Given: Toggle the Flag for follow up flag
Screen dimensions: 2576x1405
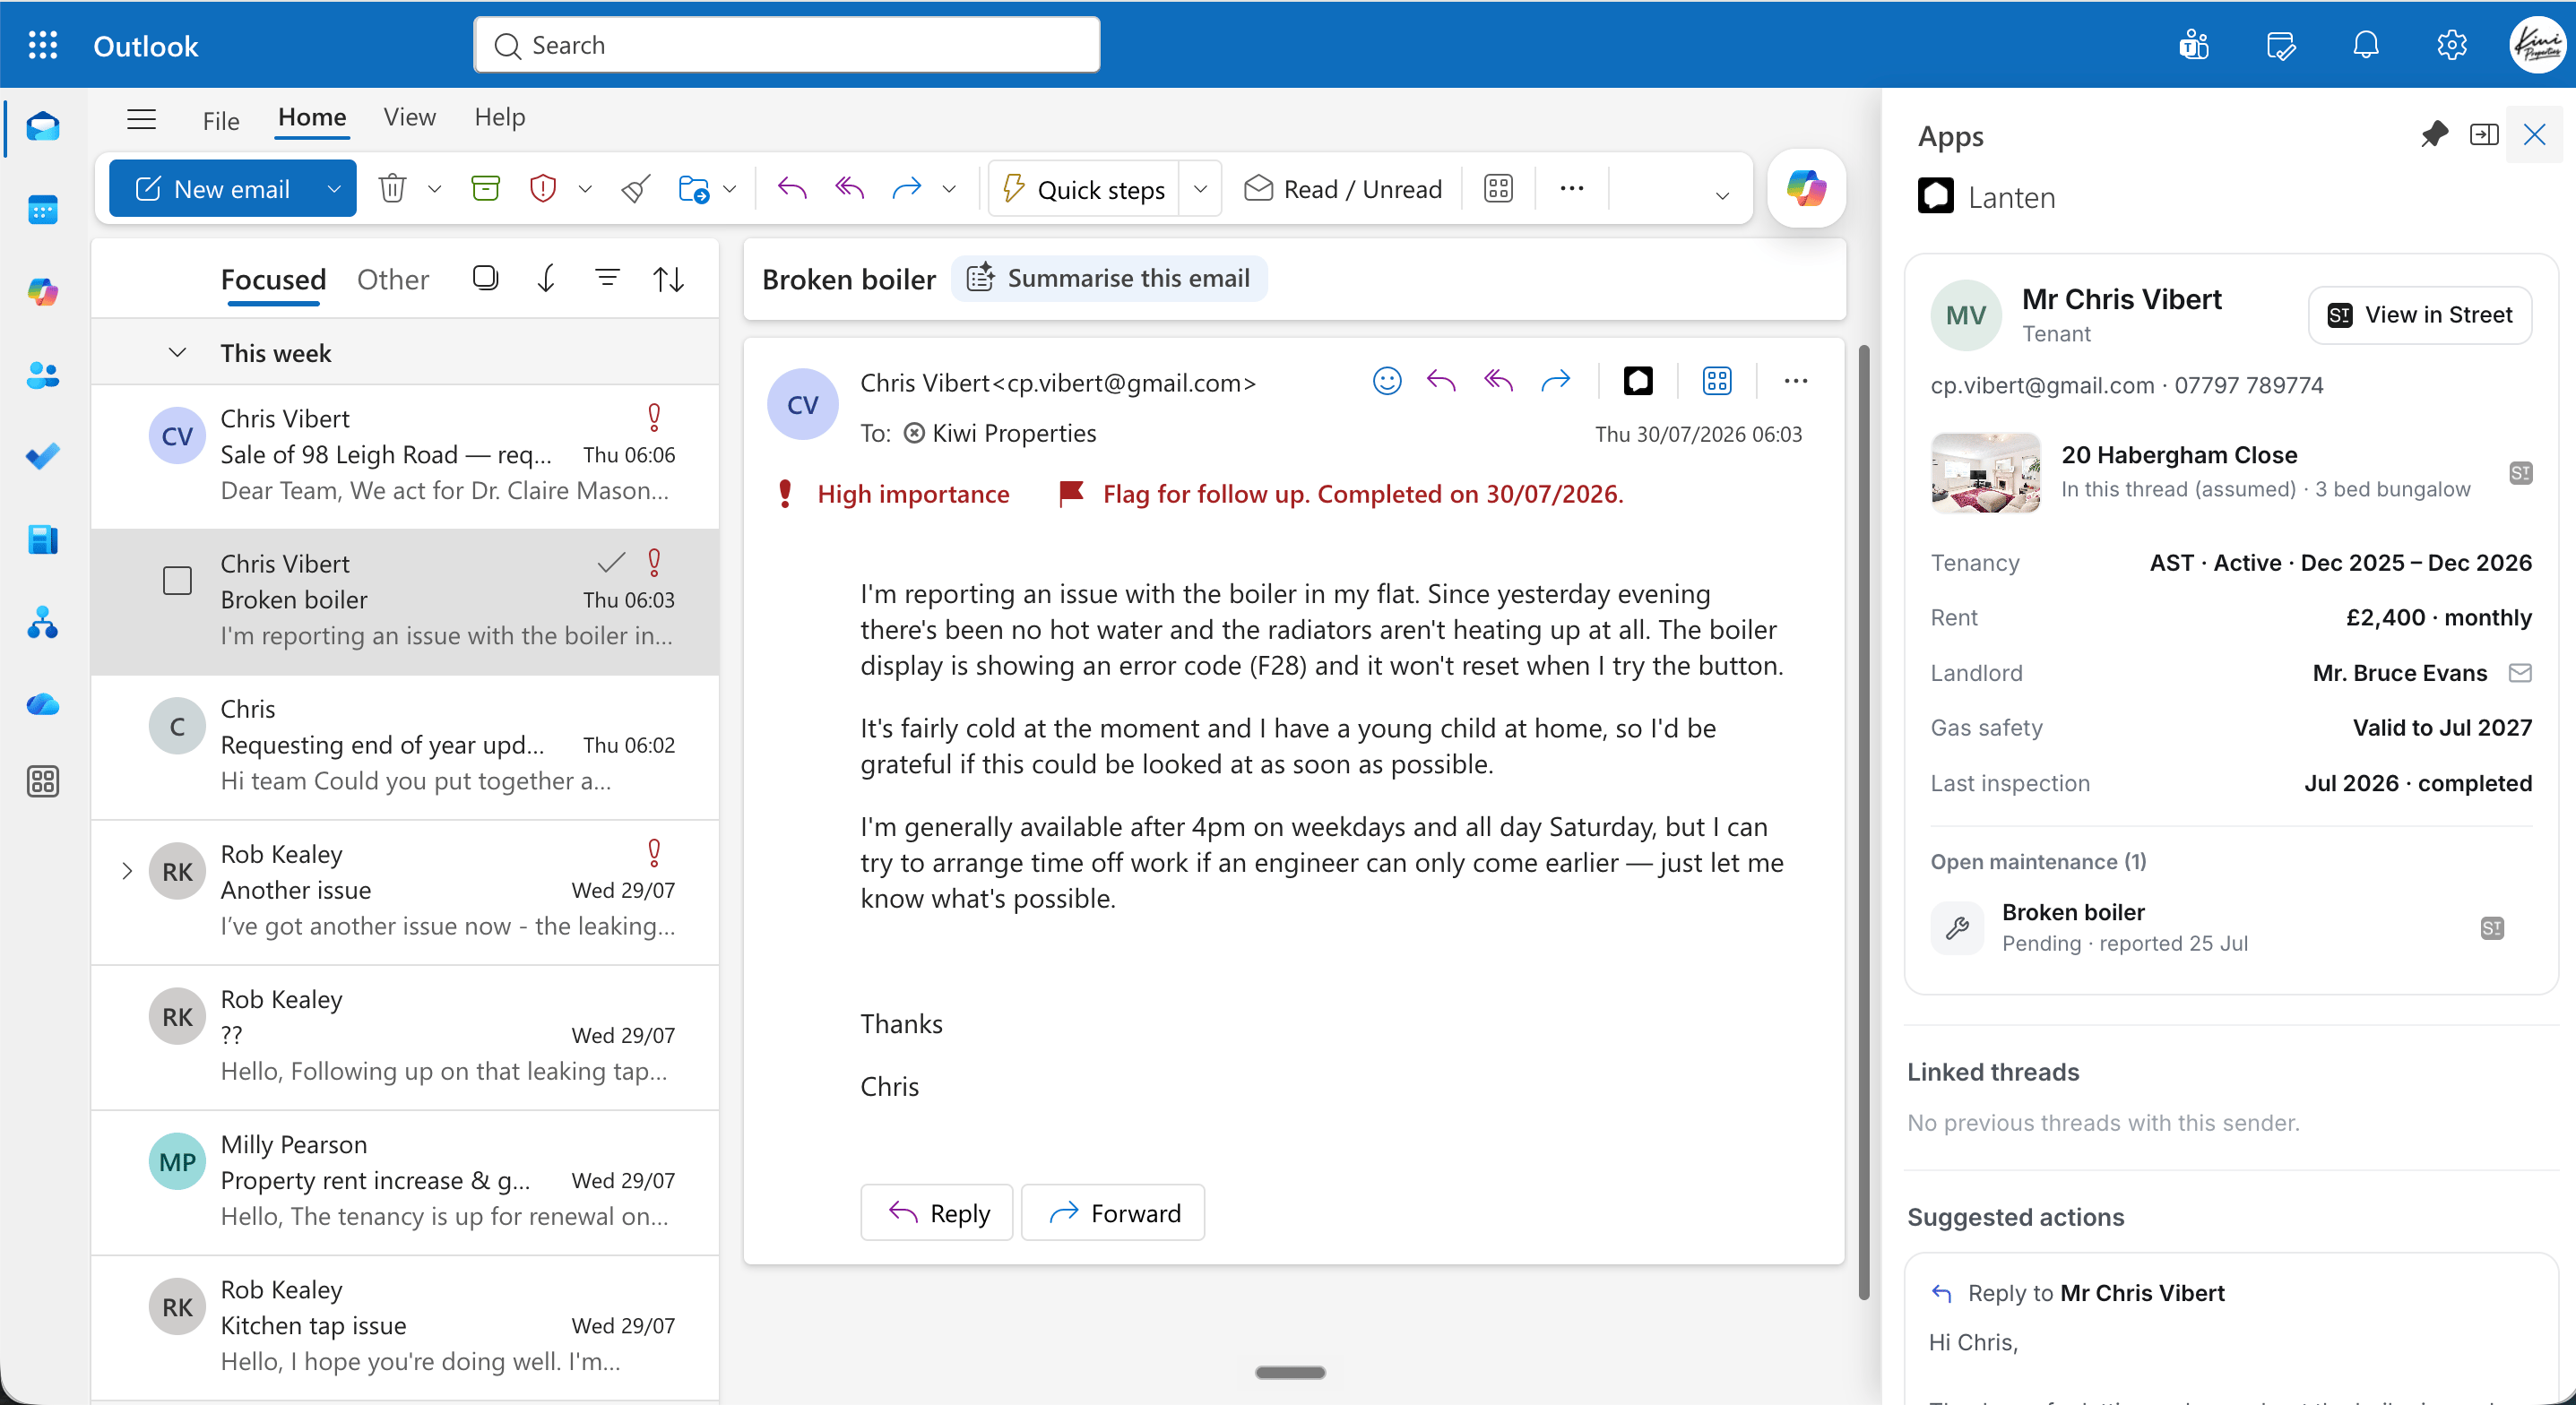Looking at the screenshot, I should coord(1071,494).
